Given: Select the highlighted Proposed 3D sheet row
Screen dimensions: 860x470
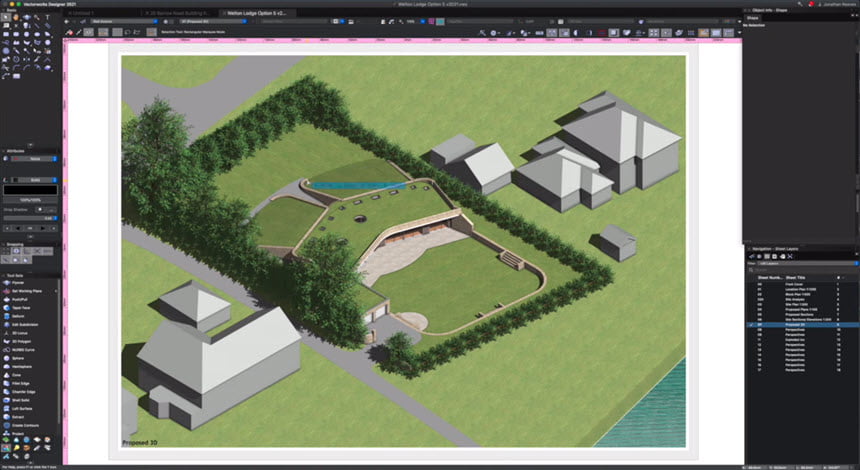Looking at the screenshot, I should (x=802, y=325).
